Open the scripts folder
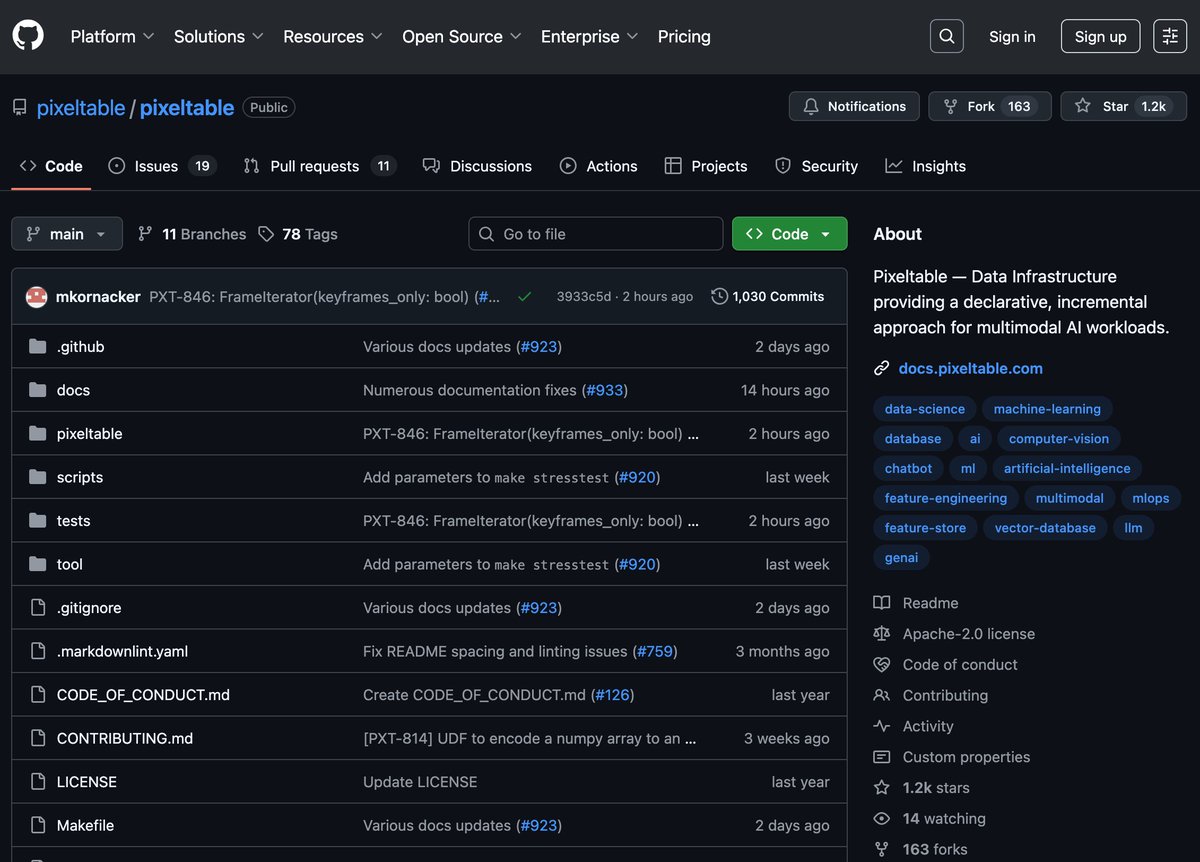This screenshot has height=862, width=1200. coord(80,477)
